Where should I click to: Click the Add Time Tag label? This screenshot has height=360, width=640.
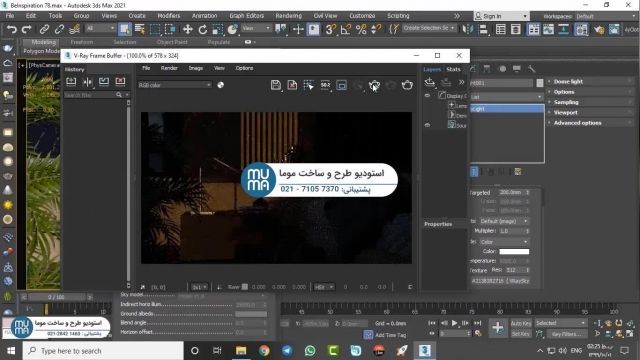pyautogui.click(x=390, y=335)
